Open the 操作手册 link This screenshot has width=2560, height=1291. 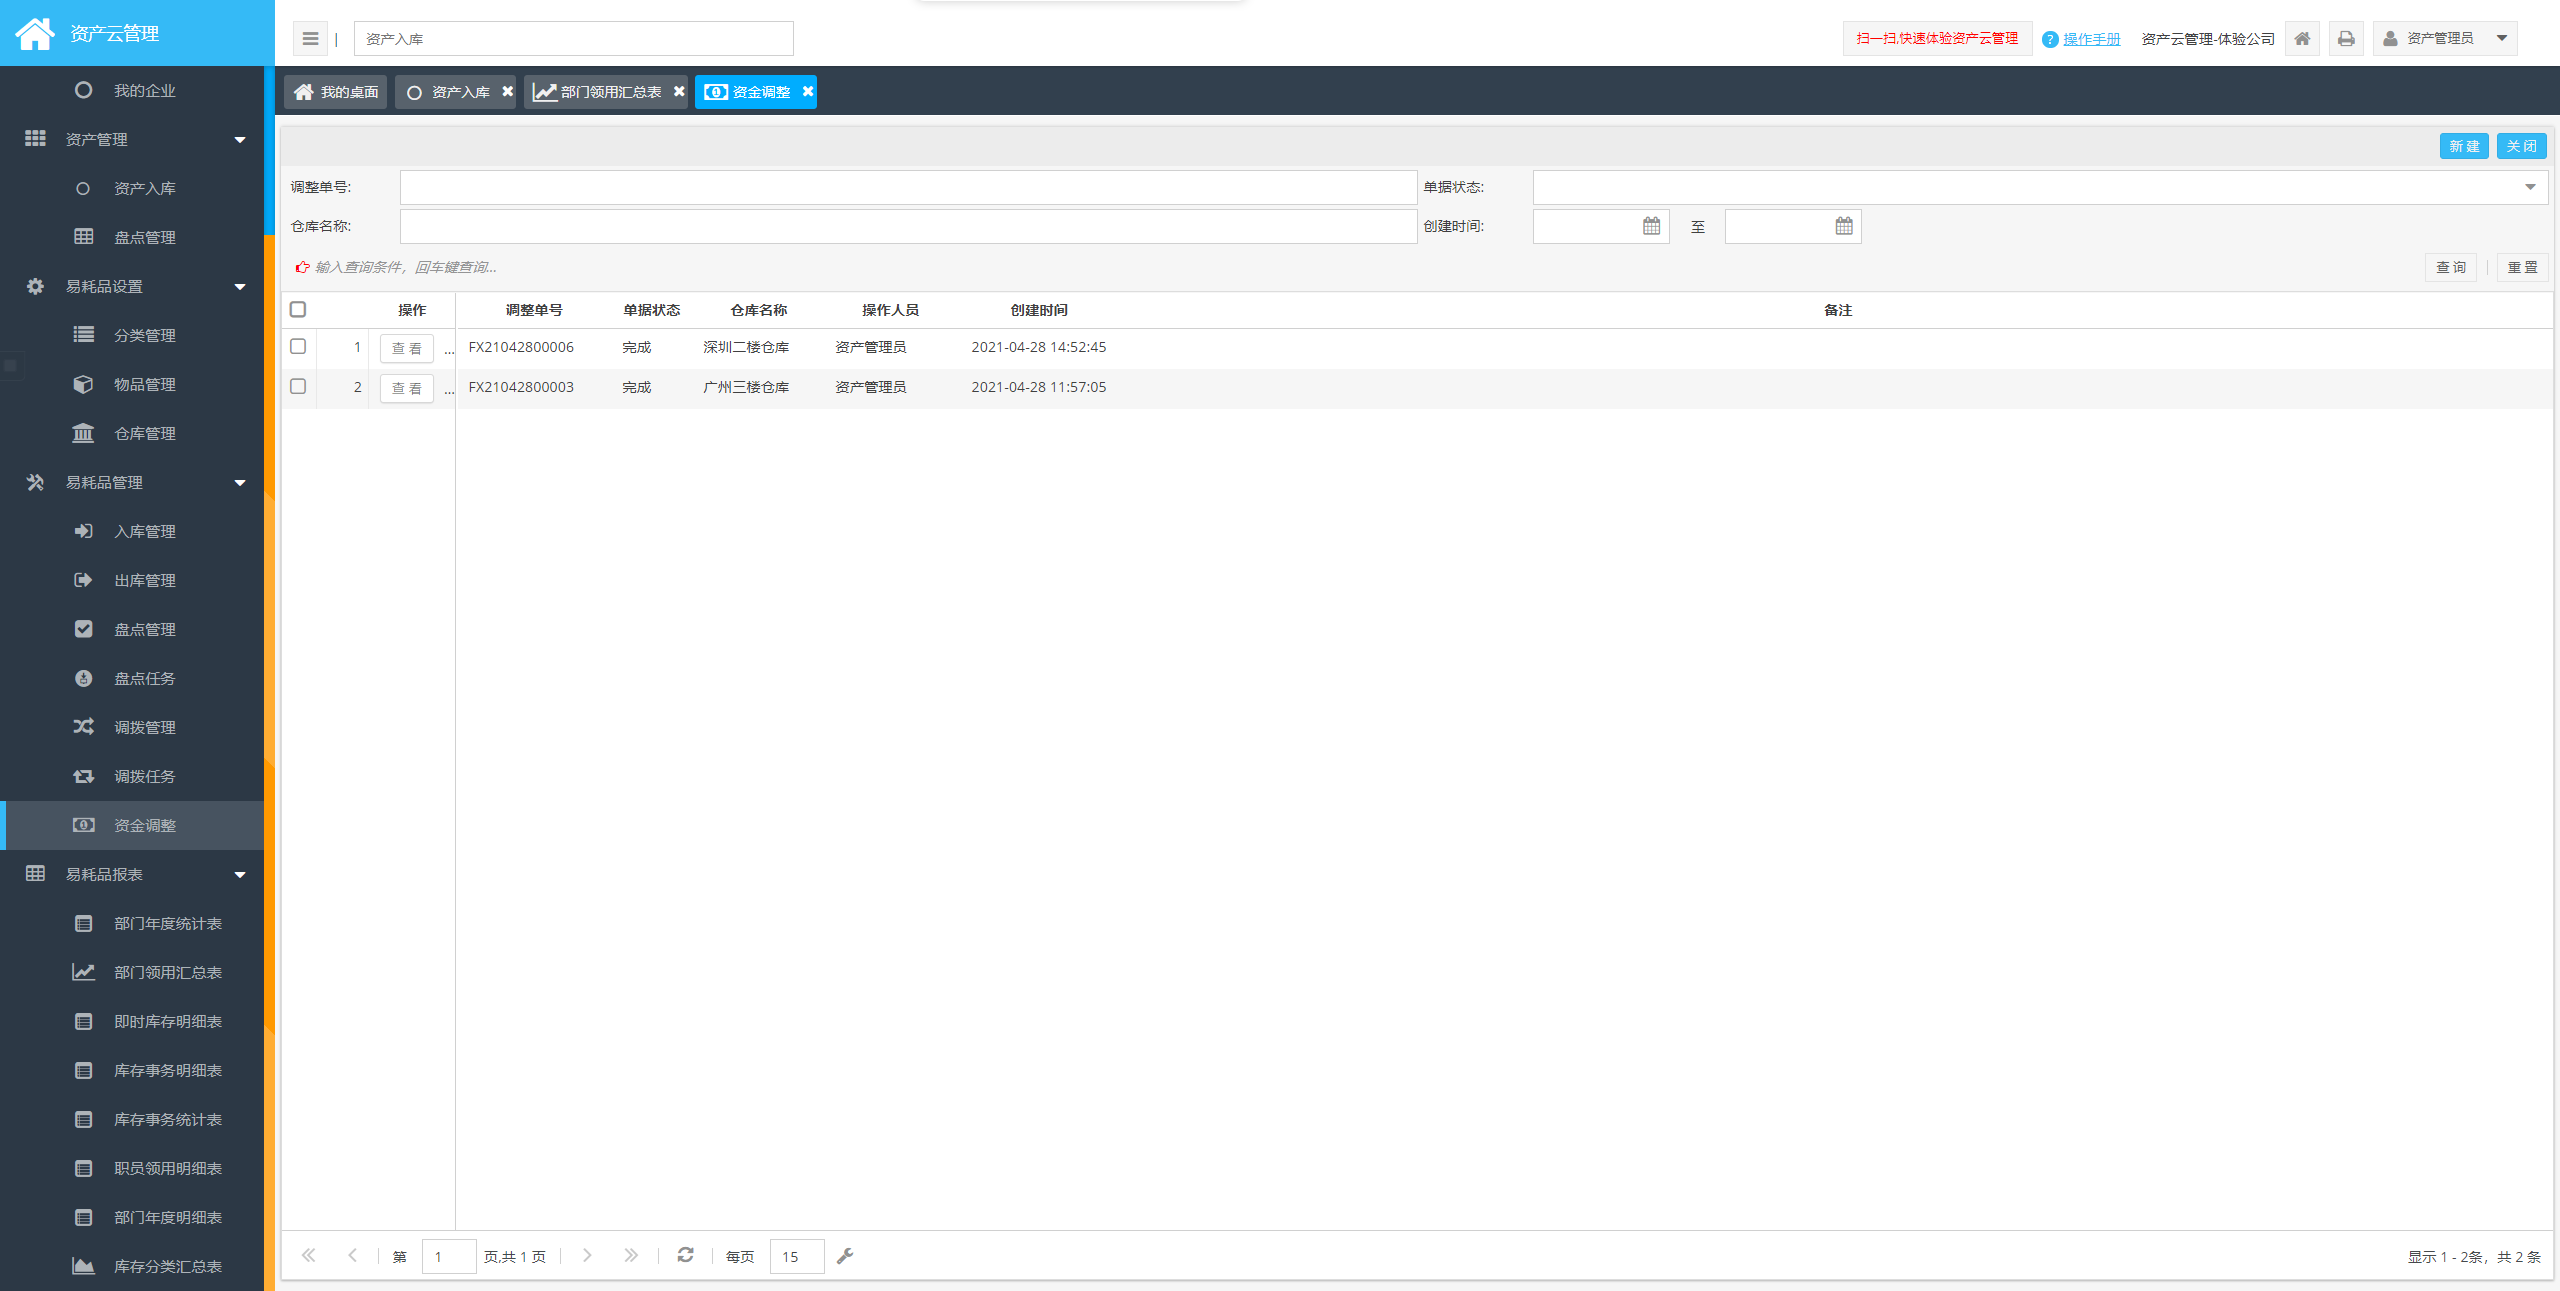2091,39
